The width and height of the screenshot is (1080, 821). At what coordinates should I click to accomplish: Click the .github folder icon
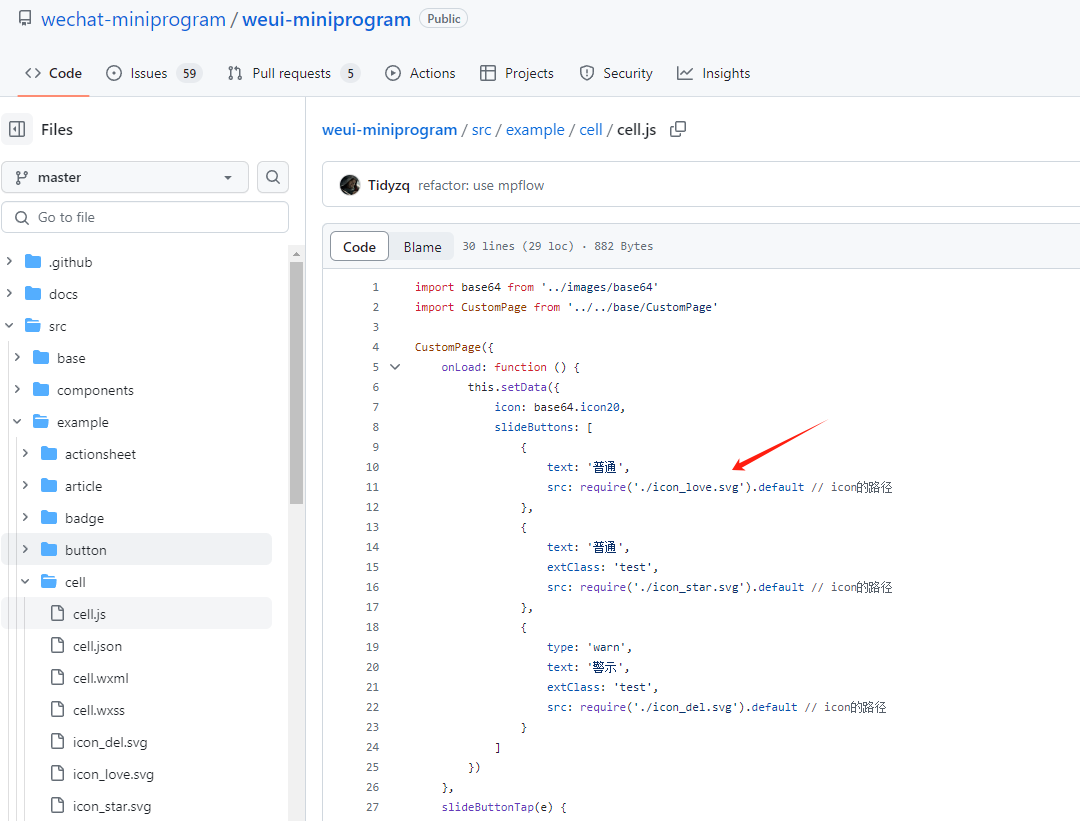[x=33, y=262]
